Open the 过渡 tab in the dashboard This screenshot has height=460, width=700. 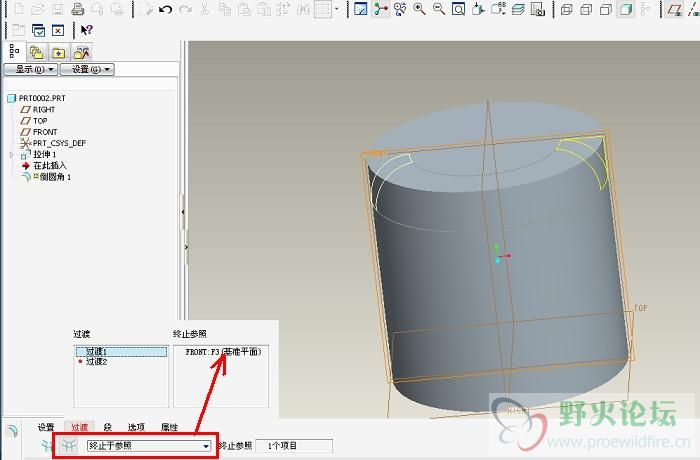click(x=80, y=427)
